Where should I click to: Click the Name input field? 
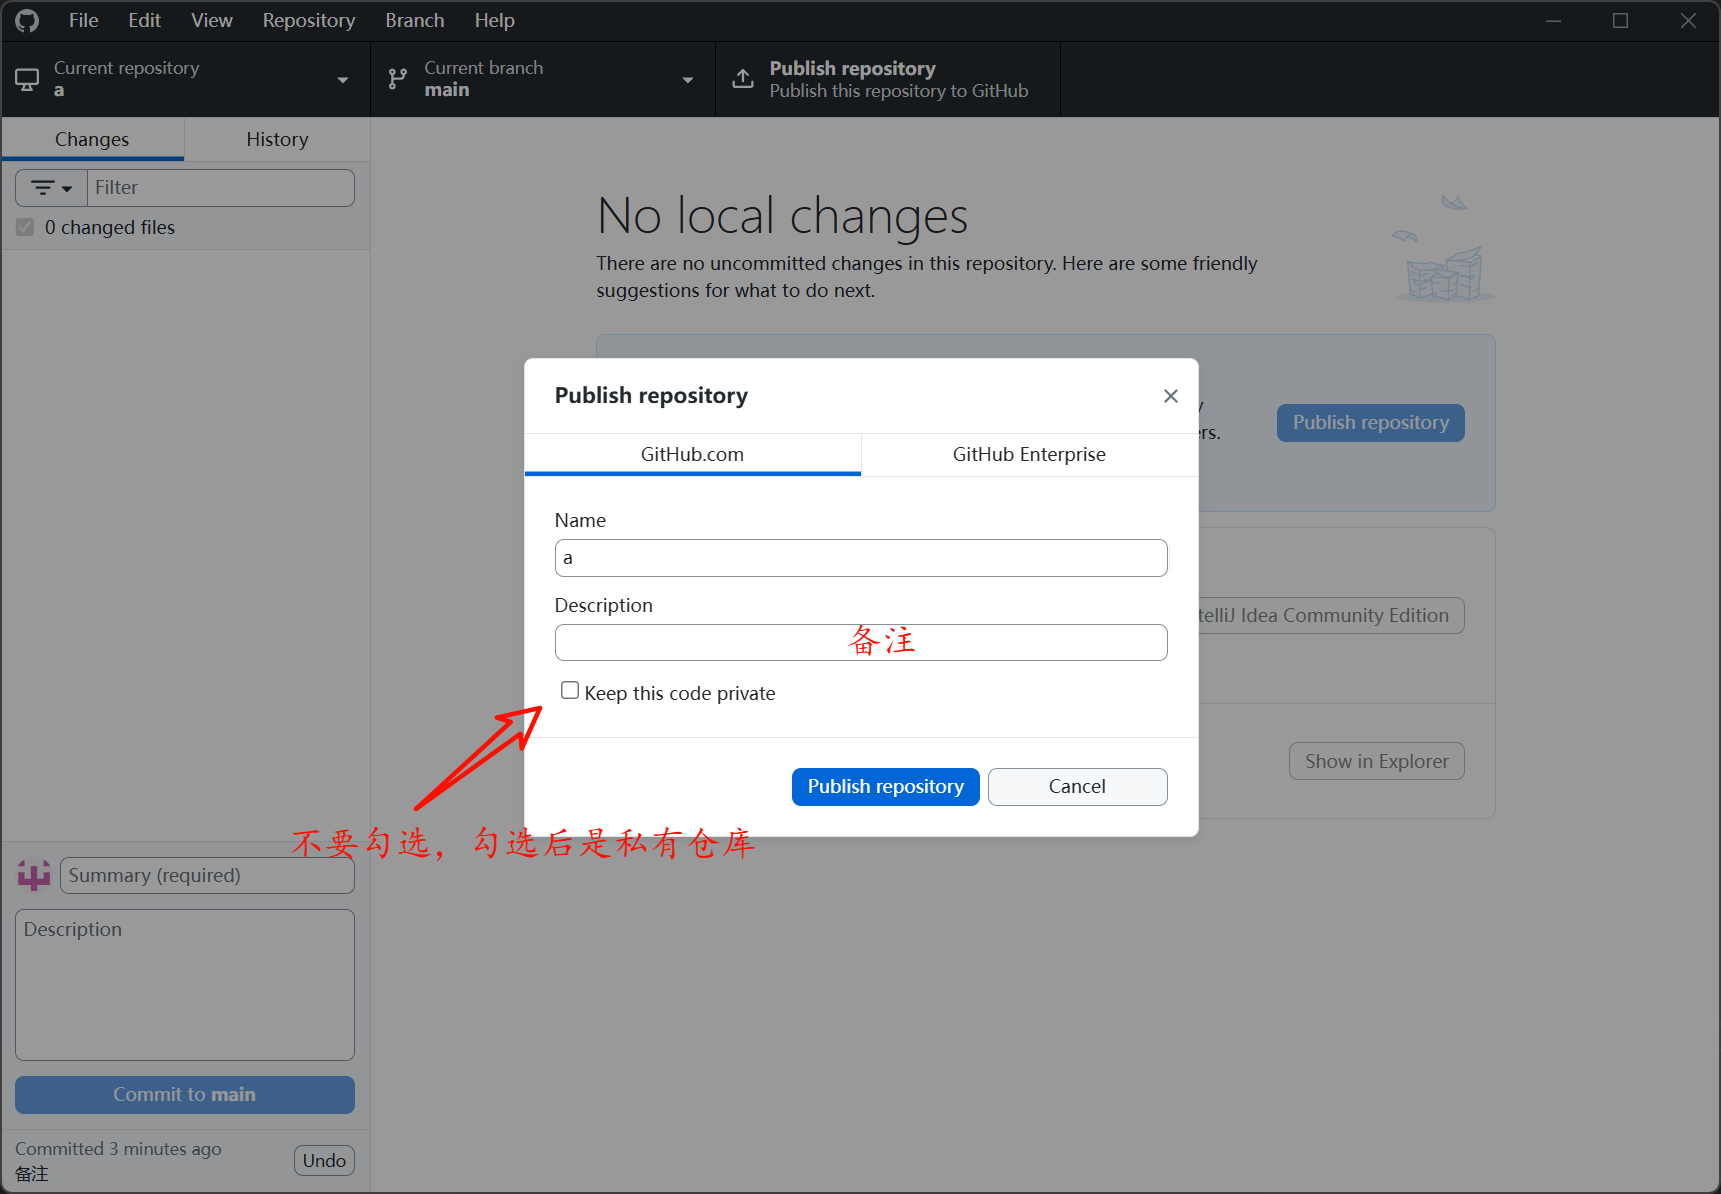pyautogui.click(x=860, y=558)
